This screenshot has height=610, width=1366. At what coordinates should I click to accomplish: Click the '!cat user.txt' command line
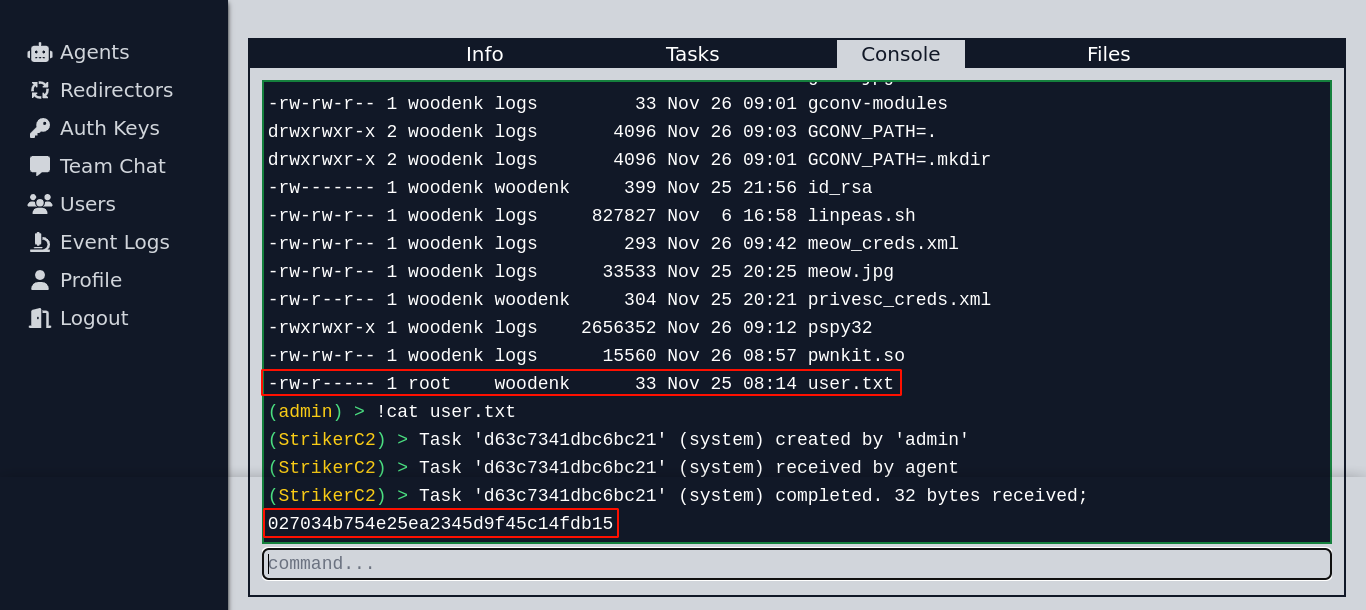pyautogui.click(x=445, y=412)
